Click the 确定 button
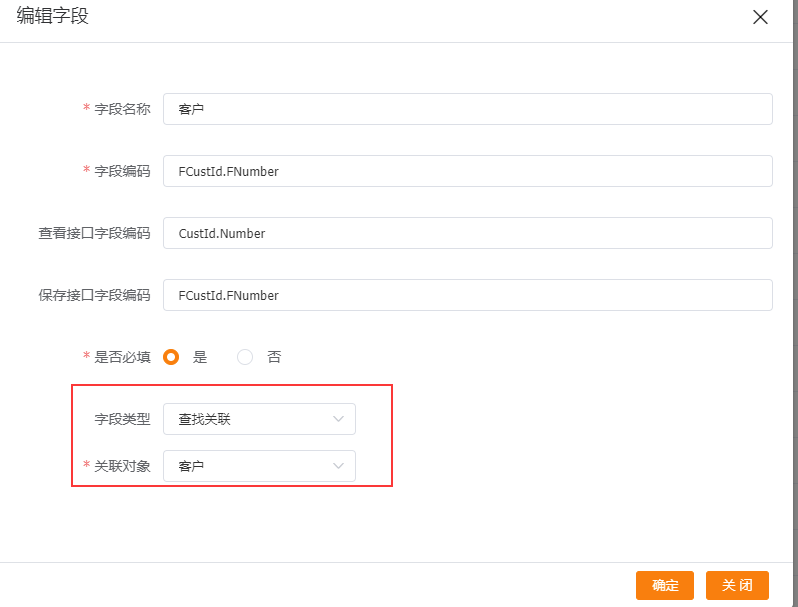Viewport: 798px width, 607px height. pos(665,586)
